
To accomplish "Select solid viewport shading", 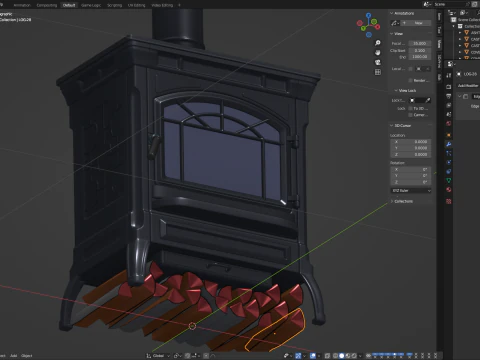I will (341, 356).
